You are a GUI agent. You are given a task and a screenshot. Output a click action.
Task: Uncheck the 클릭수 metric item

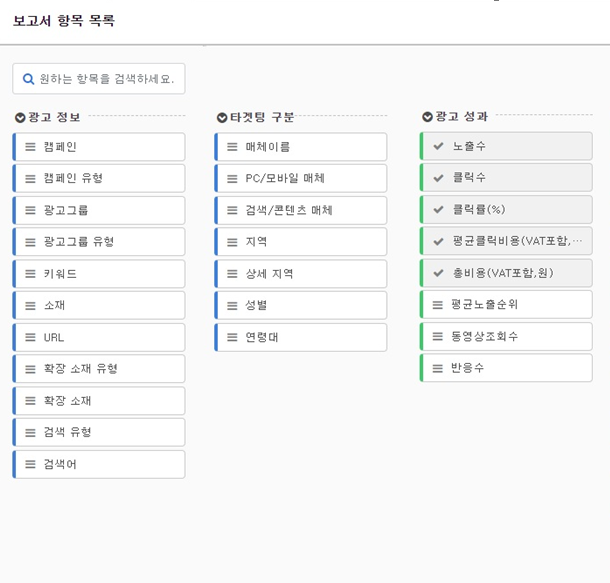(x=506, y=178)
